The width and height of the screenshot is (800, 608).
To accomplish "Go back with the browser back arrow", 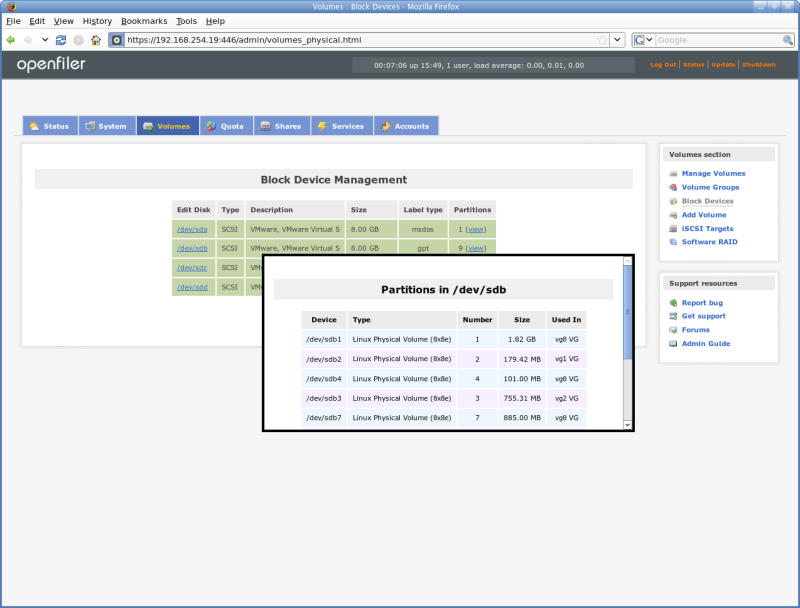I will pos(11,40).
